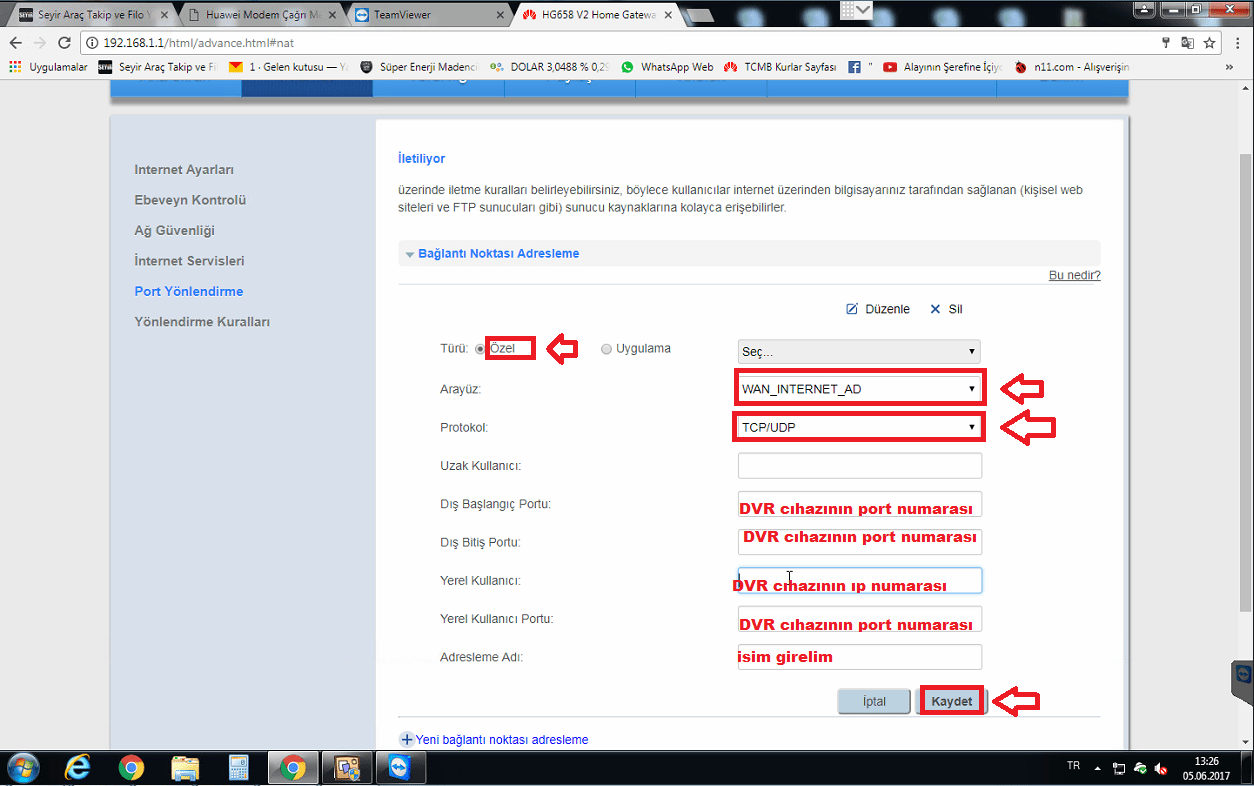The height and width of the screenshot is (786, 1254).
Task: Click the browser reload icon
Action: [64, 43]
